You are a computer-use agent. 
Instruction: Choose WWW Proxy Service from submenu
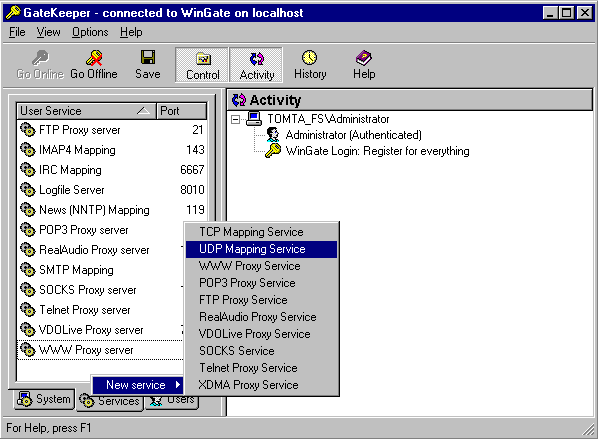tap(262, 266)
